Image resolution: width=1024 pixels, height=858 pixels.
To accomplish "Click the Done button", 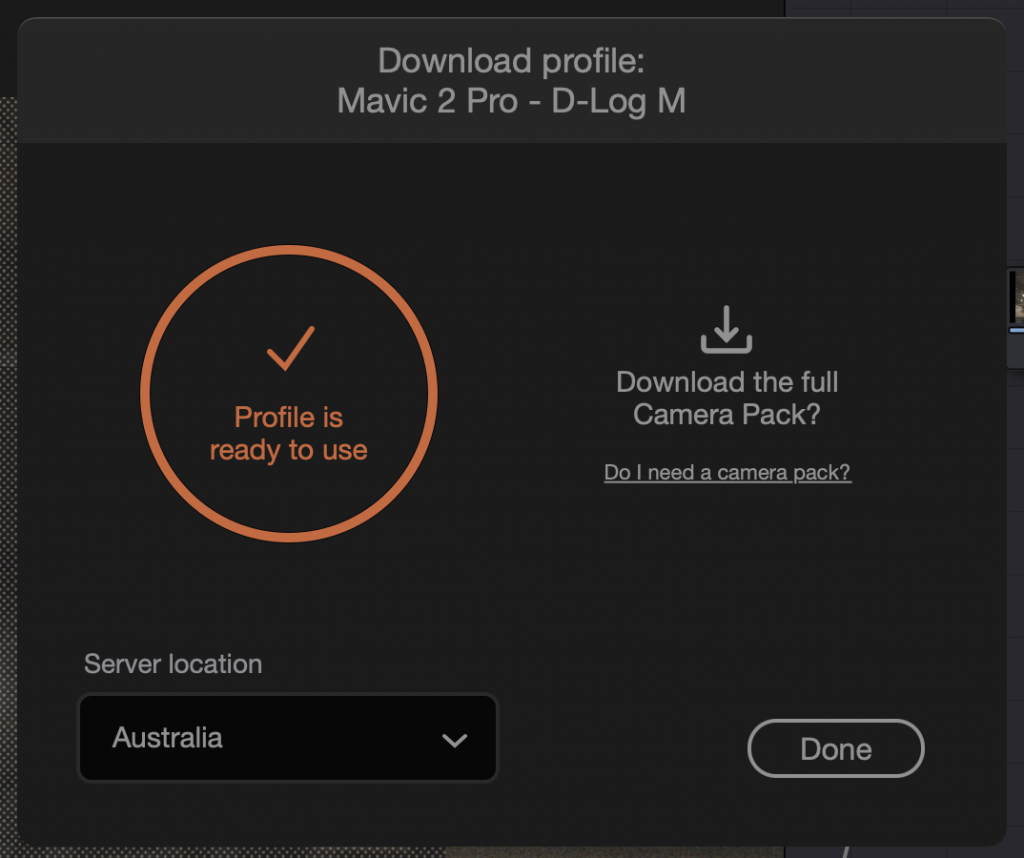I will (836, 748).
